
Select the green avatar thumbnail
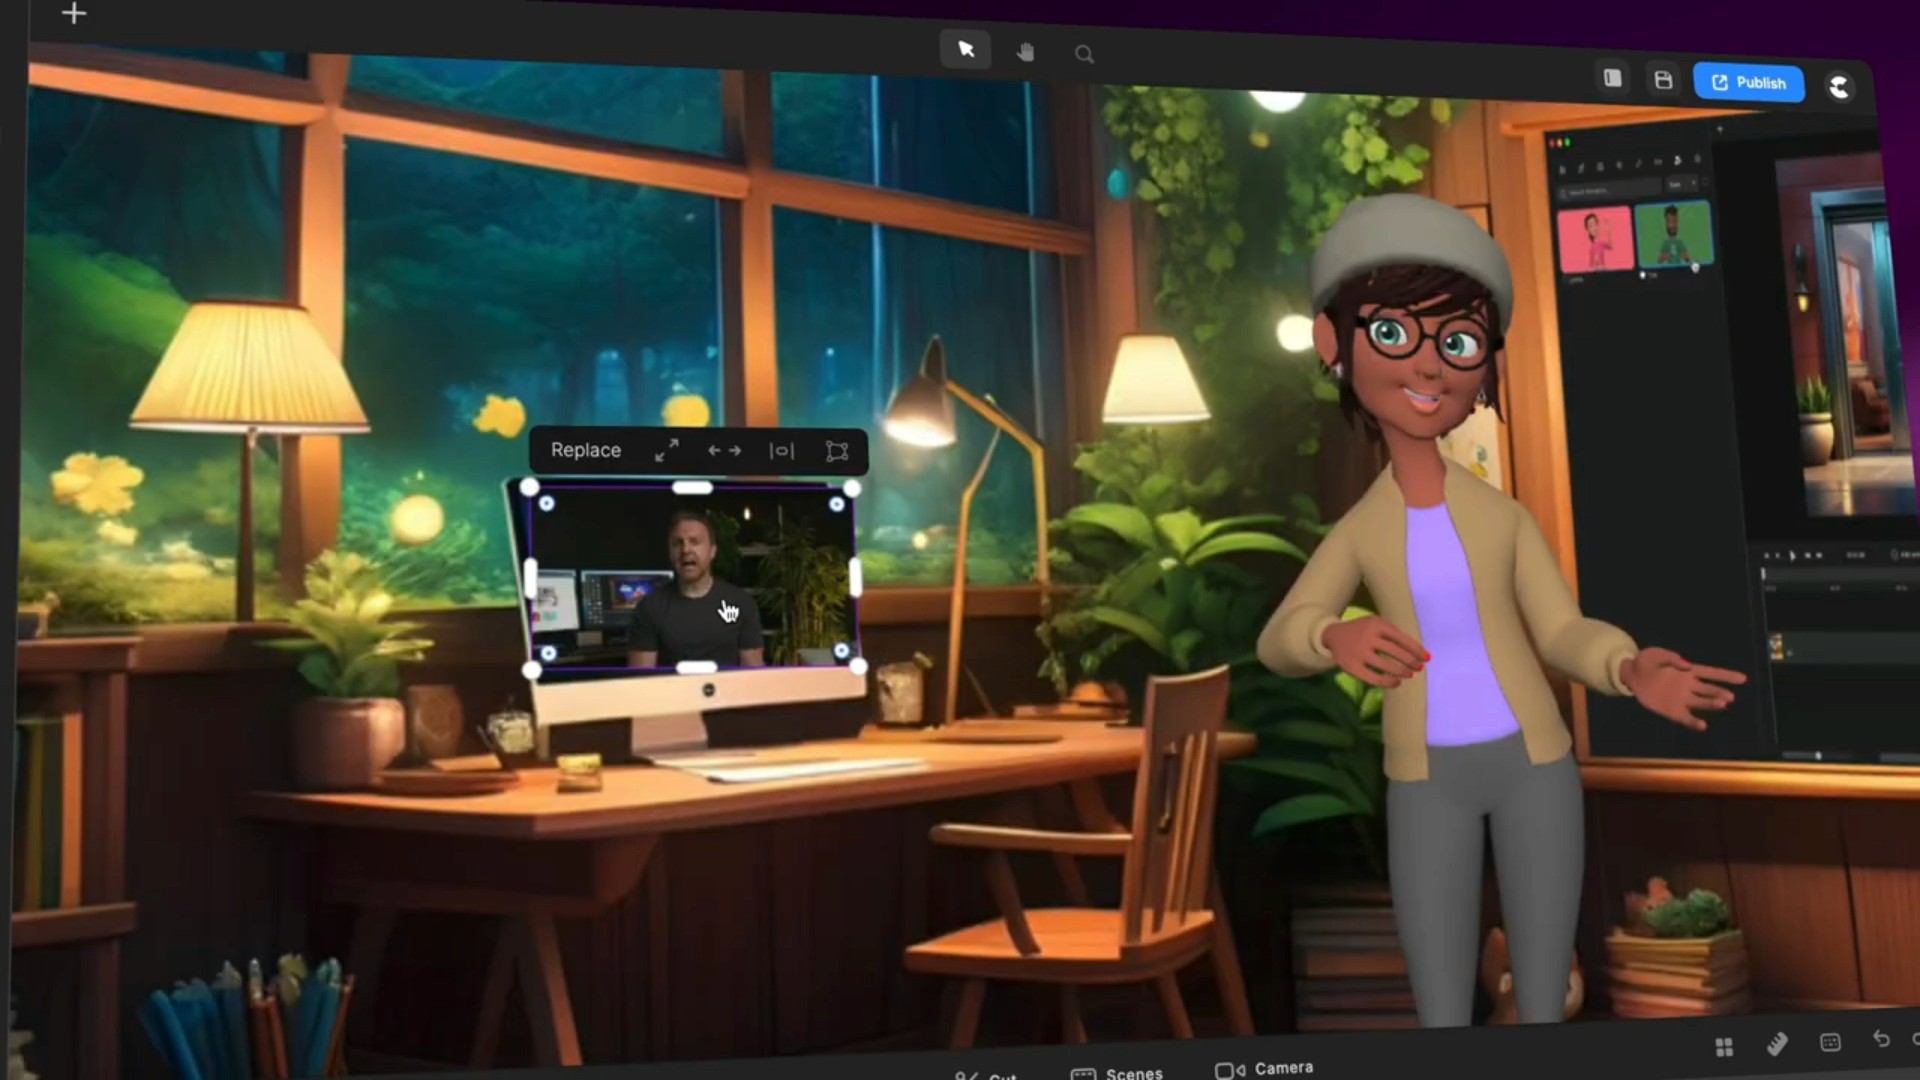[x=1673, y=235]
